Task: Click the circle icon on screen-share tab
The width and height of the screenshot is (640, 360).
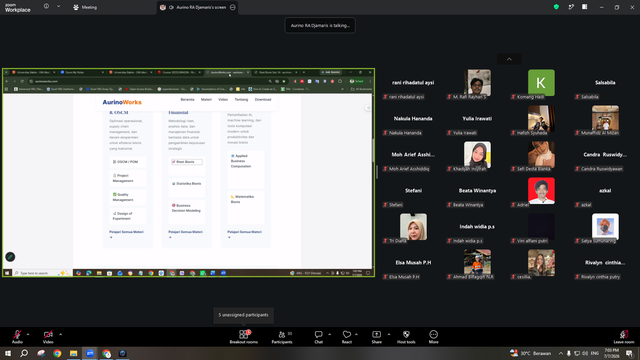Action: (233, 7)
